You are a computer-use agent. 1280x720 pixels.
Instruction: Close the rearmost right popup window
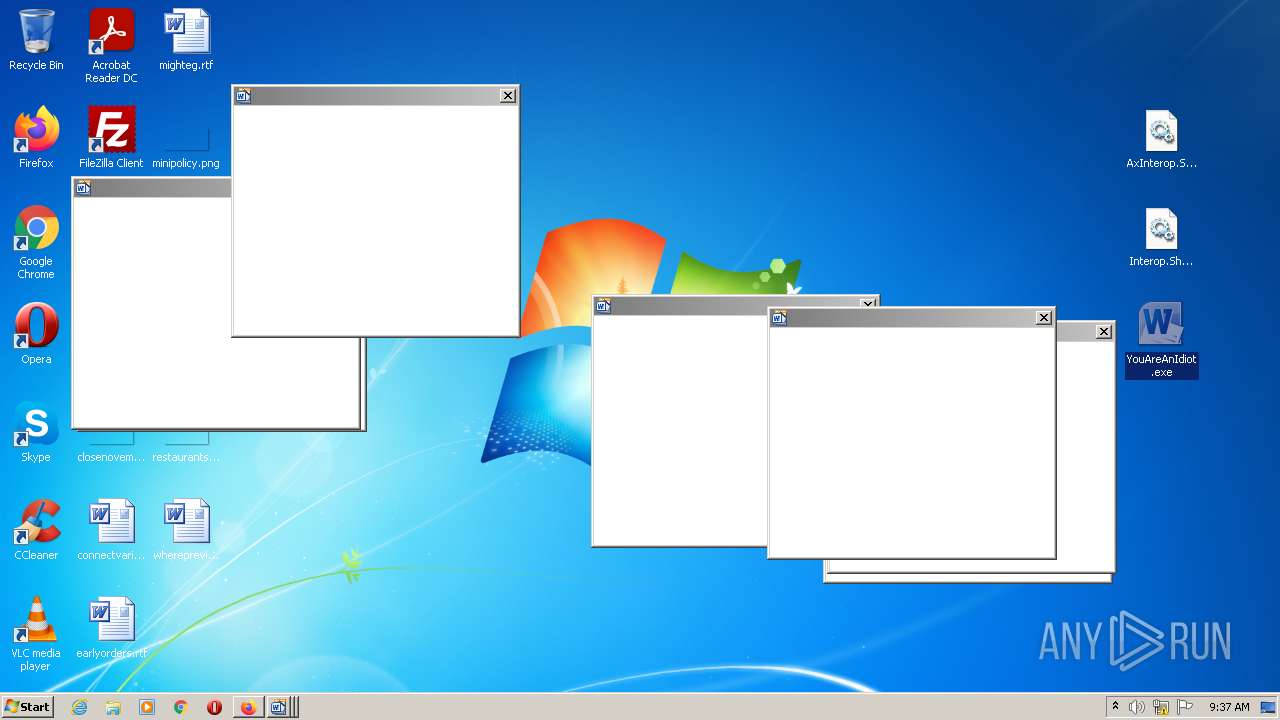1104,332
